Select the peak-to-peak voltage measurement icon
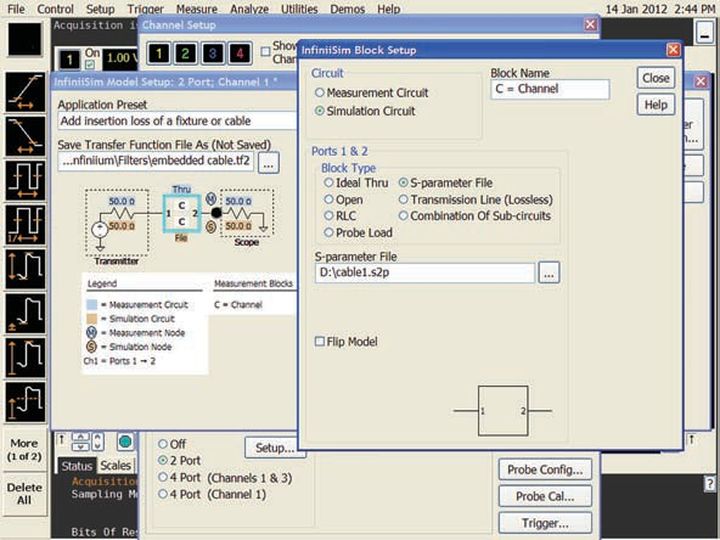The height and width of the screenshot is (540, 720). click(25, 269)
